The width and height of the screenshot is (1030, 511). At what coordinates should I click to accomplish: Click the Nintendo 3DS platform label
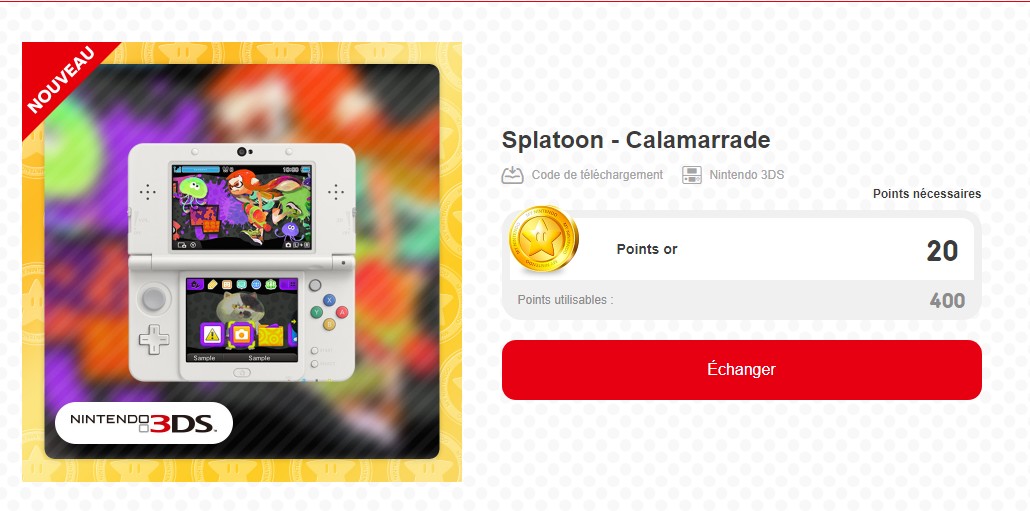(x=746, y=175)
